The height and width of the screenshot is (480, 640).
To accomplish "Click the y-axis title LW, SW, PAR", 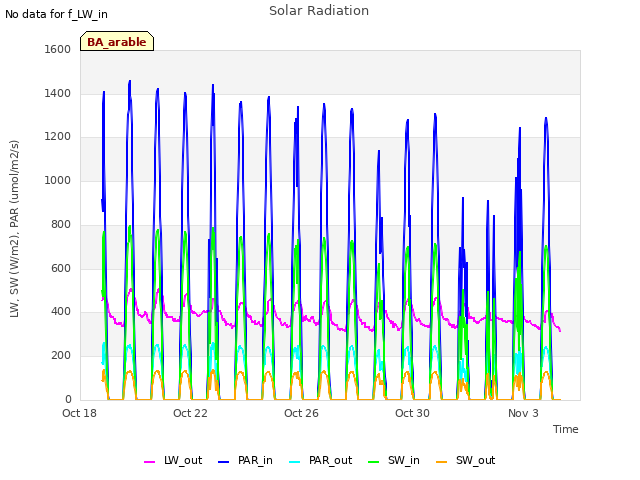I will click(14, 229).
